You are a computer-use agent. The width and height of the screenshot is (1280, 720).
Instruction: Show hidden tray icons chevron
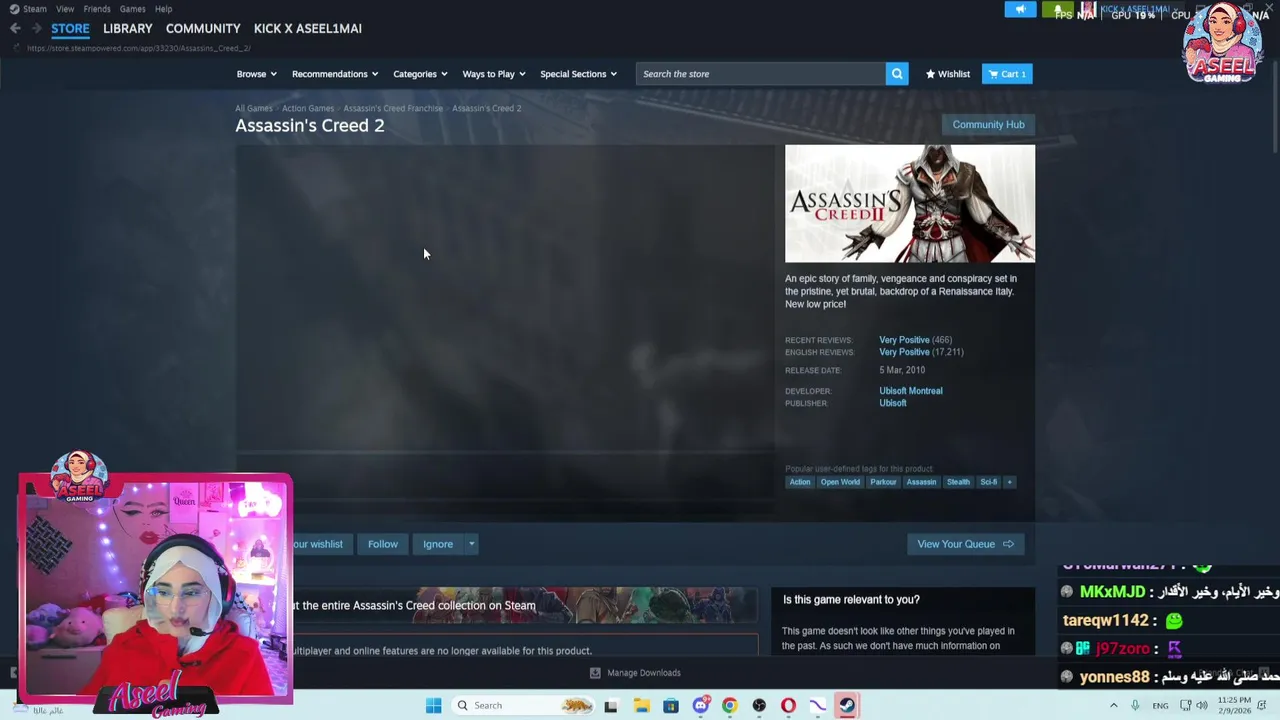pos(1113,706)
